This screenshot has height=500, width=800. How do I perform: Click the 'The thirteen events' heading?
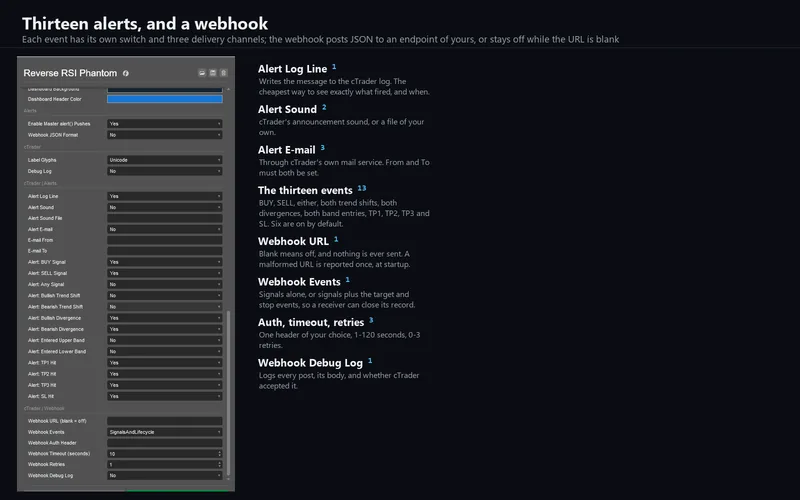[305, 190]
